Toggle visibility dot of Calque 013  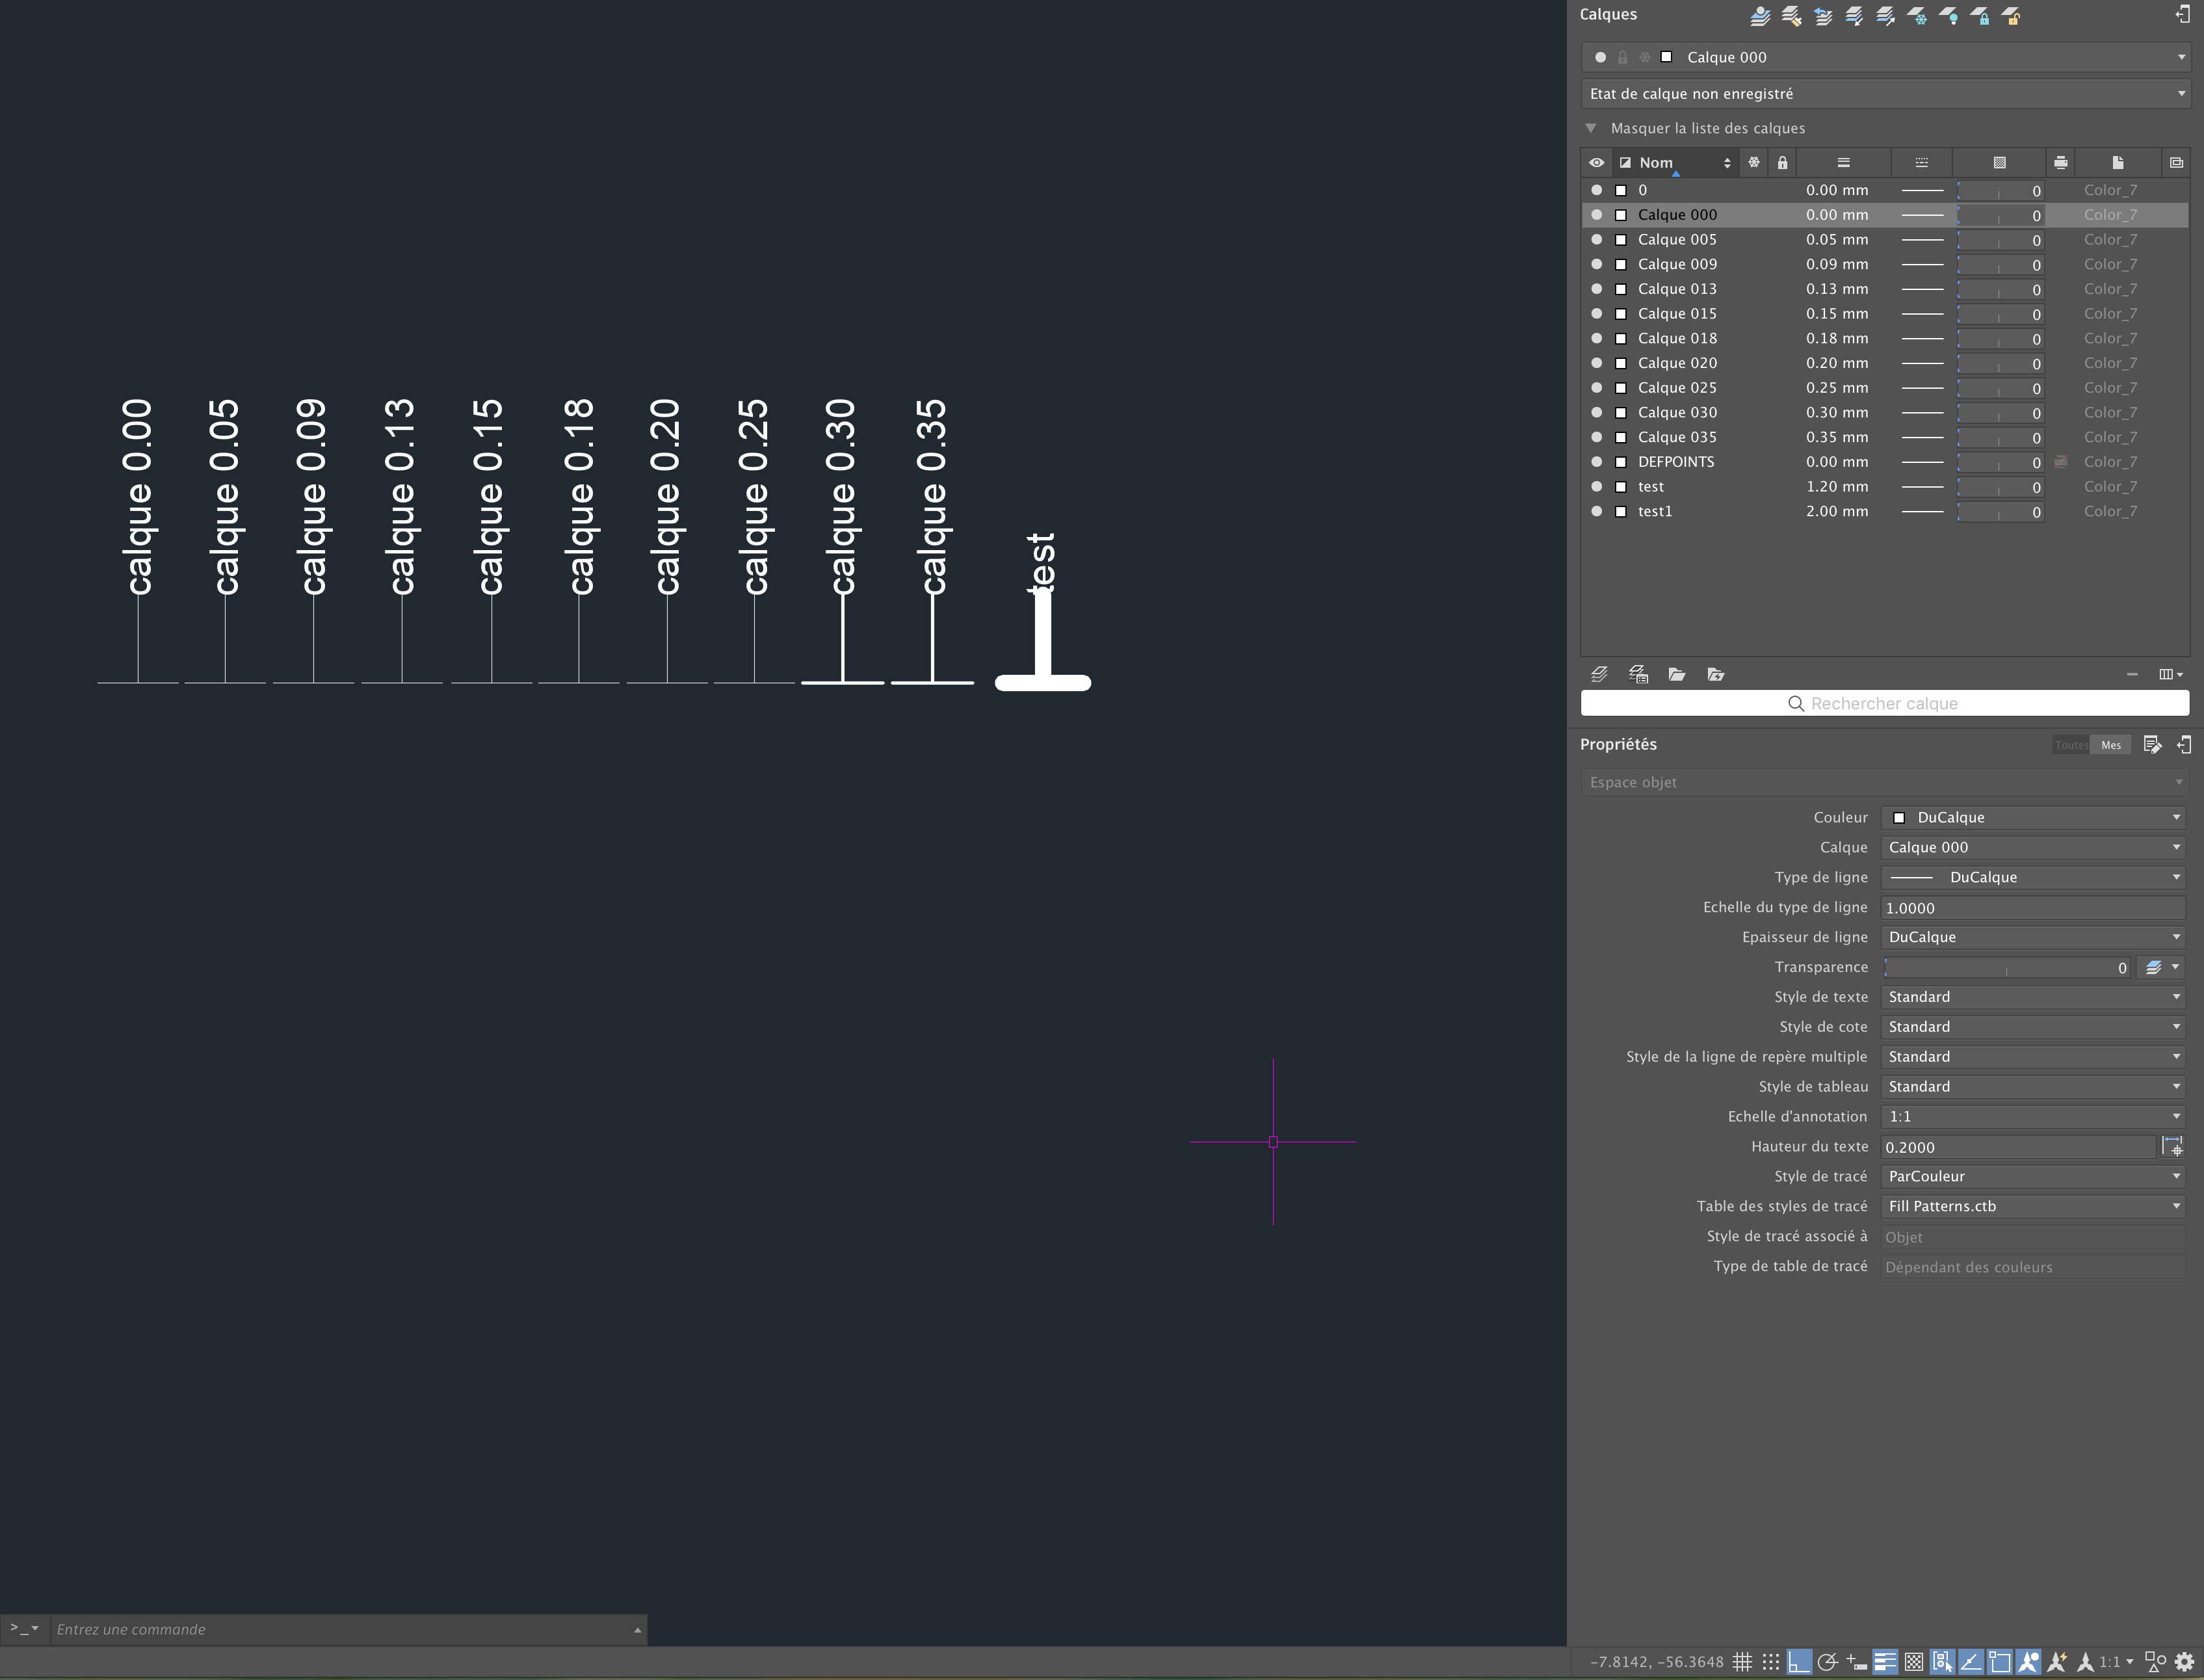pos(1596,289)
